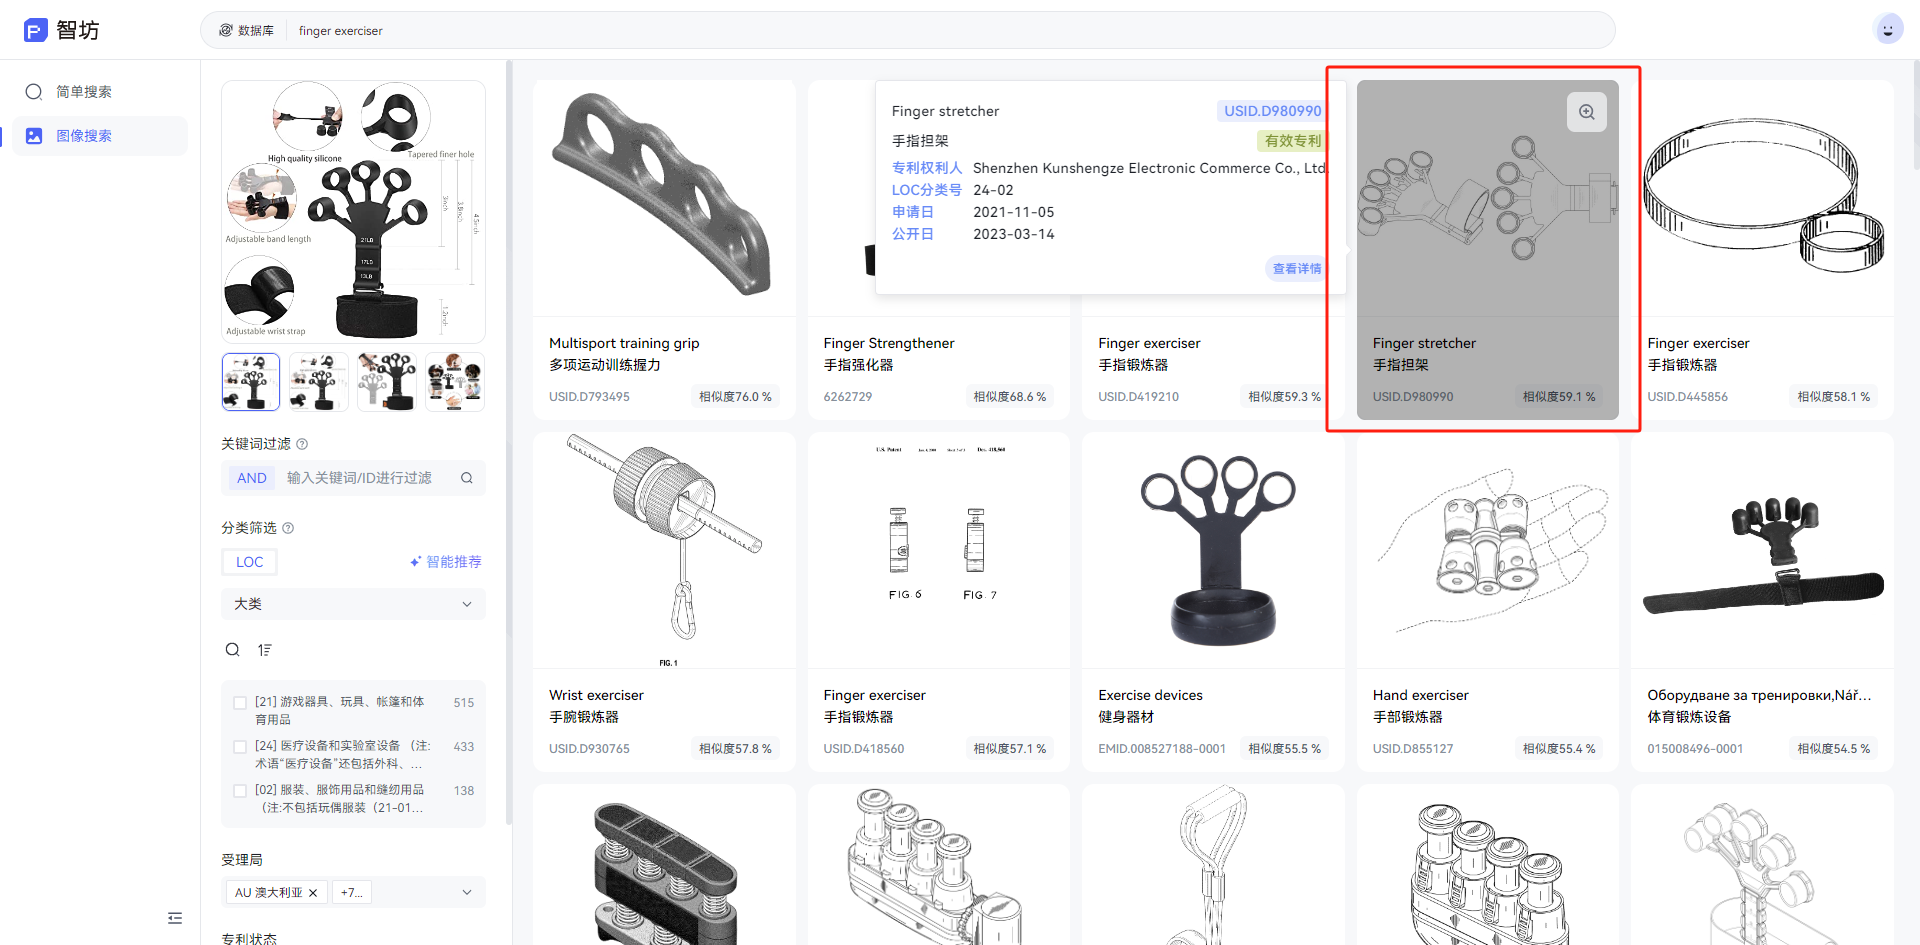Select the first query image thumbnail
The height and width of the screenshot is (945, 1920).
[251, 382]
